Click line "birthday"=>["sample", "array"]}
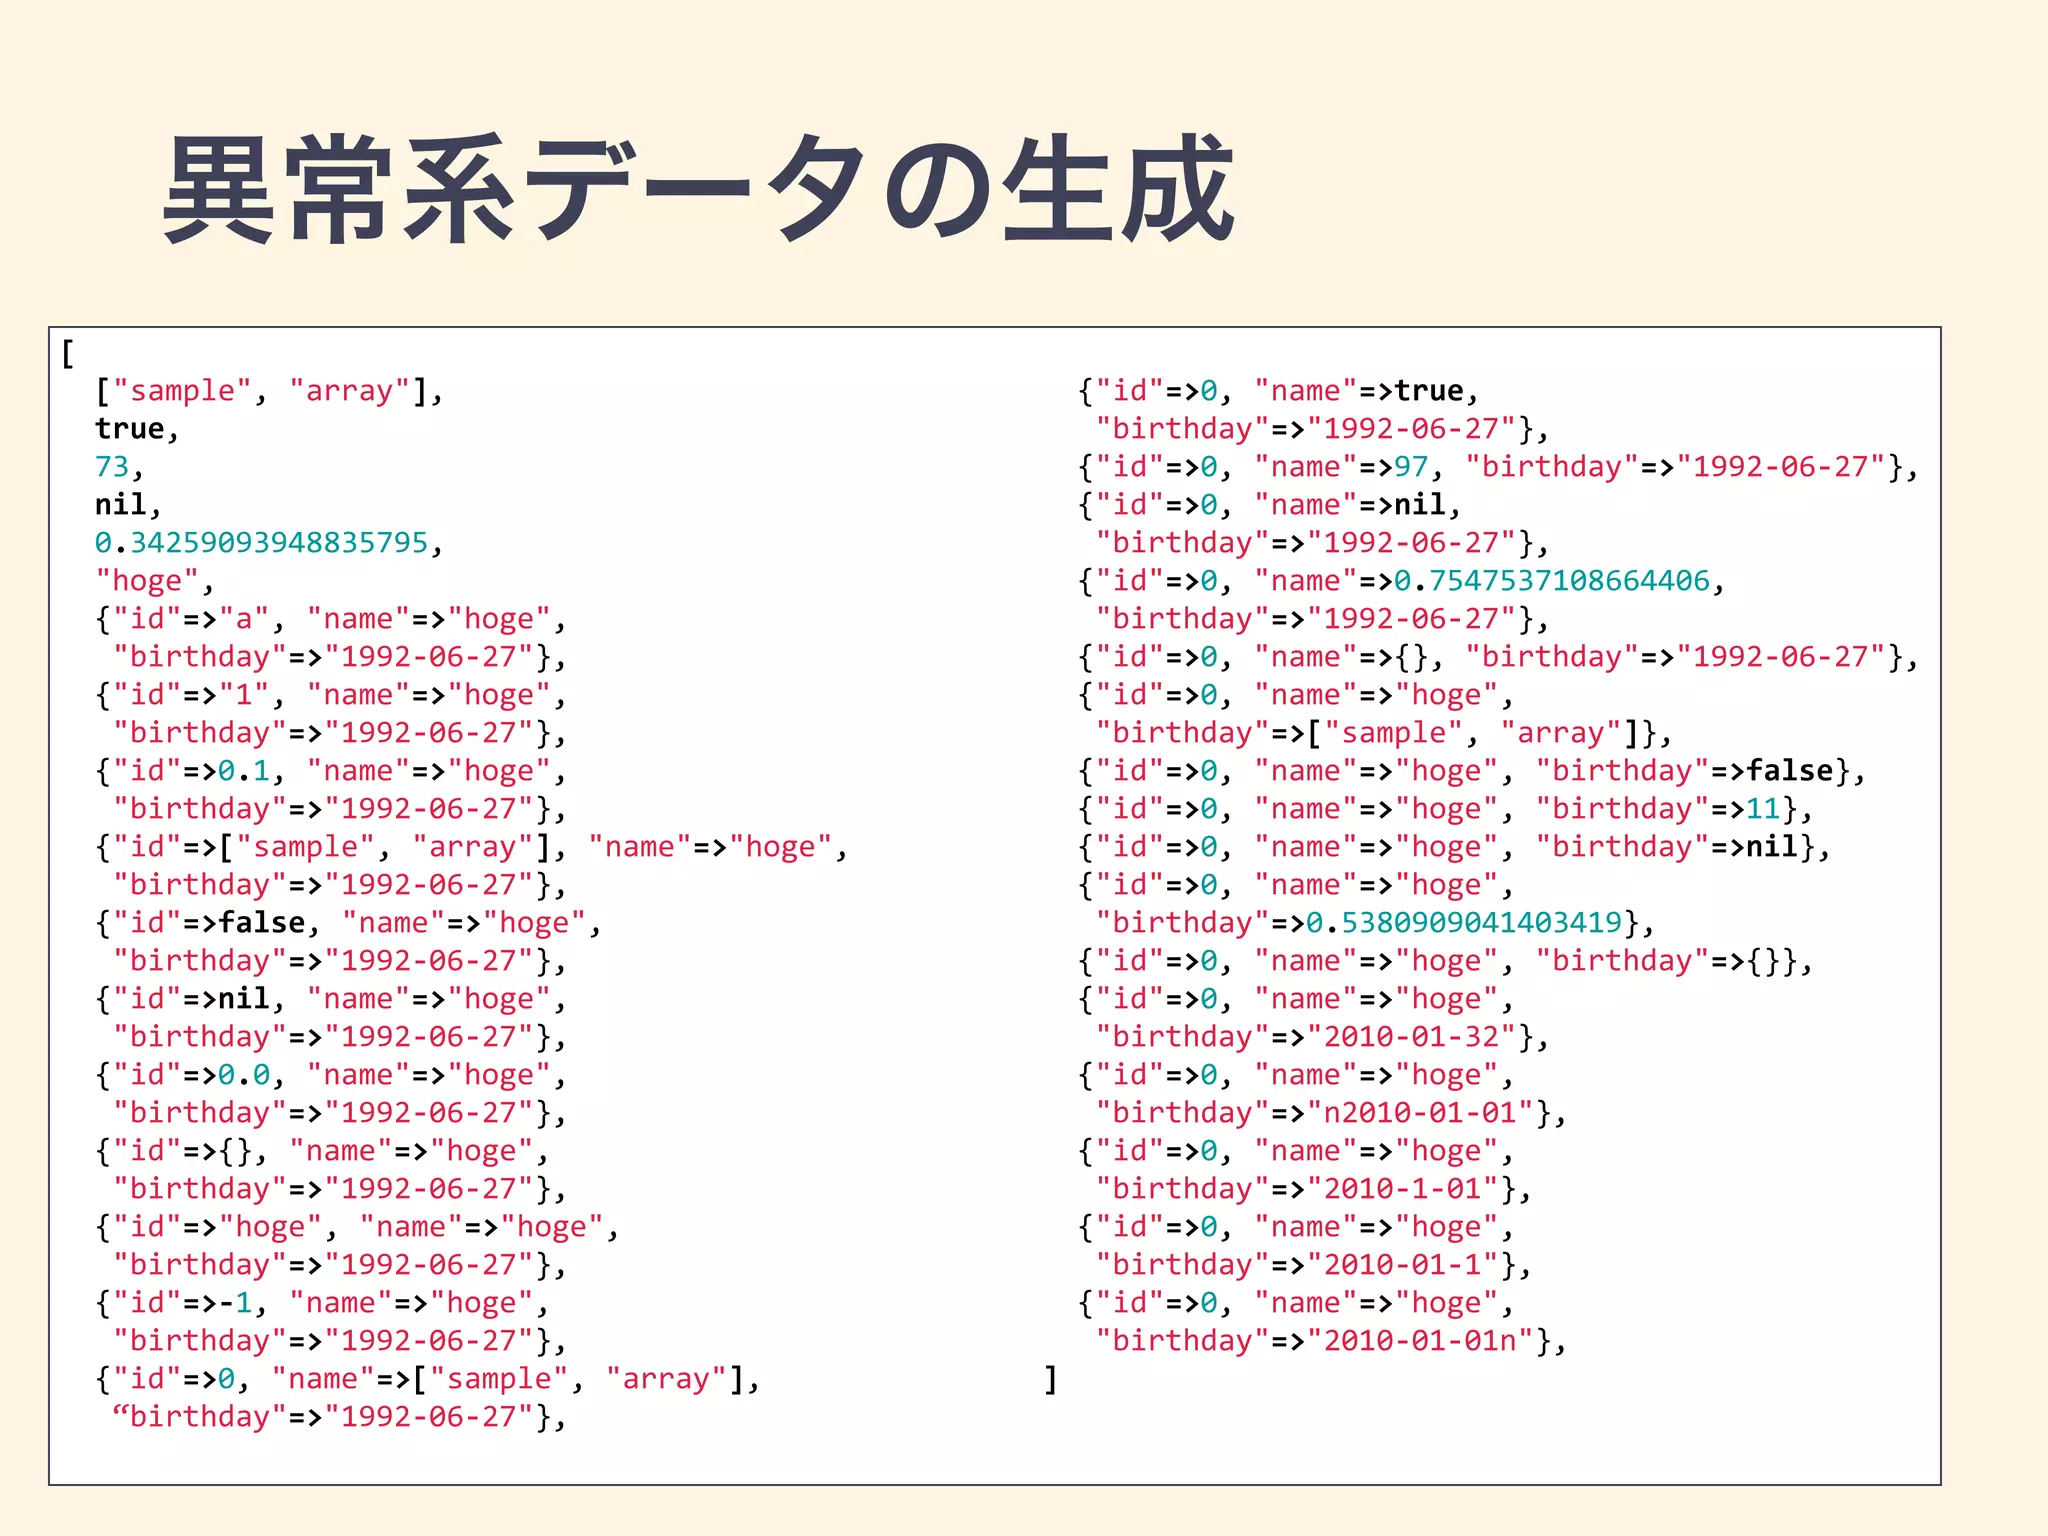This screenshot has height=1536, width=2048. [x=1384, y=733]
